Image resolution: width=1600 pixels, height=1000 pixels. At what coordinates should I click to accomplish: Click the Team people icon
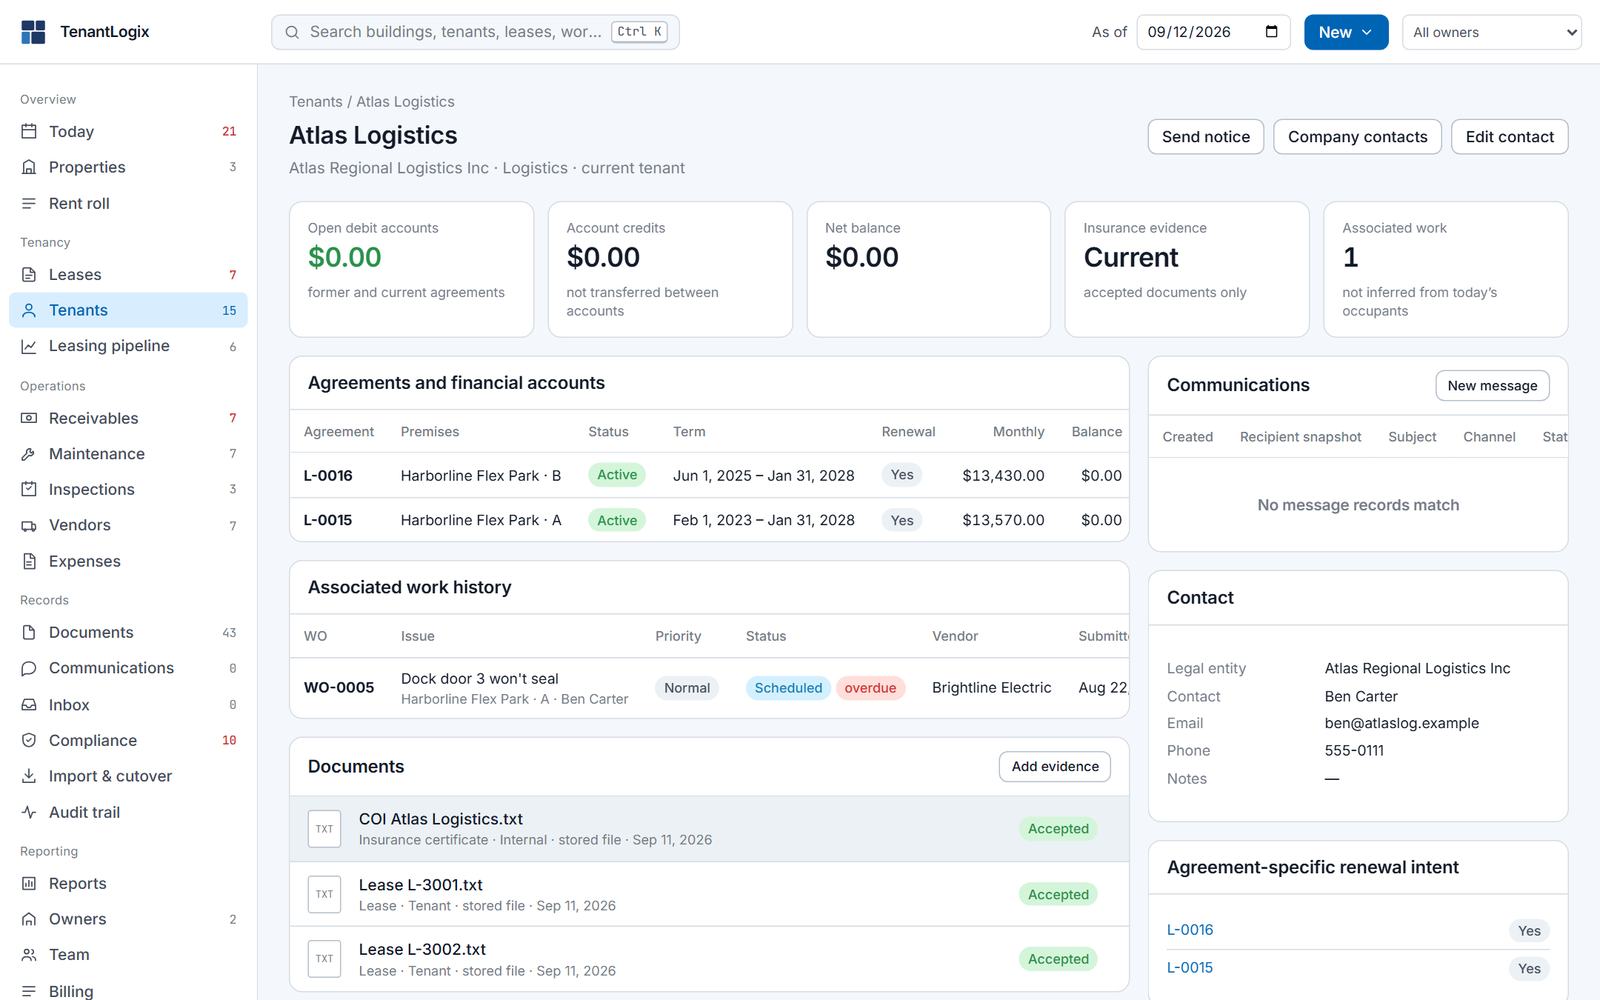pyautogui.click(x=29, y=955)
